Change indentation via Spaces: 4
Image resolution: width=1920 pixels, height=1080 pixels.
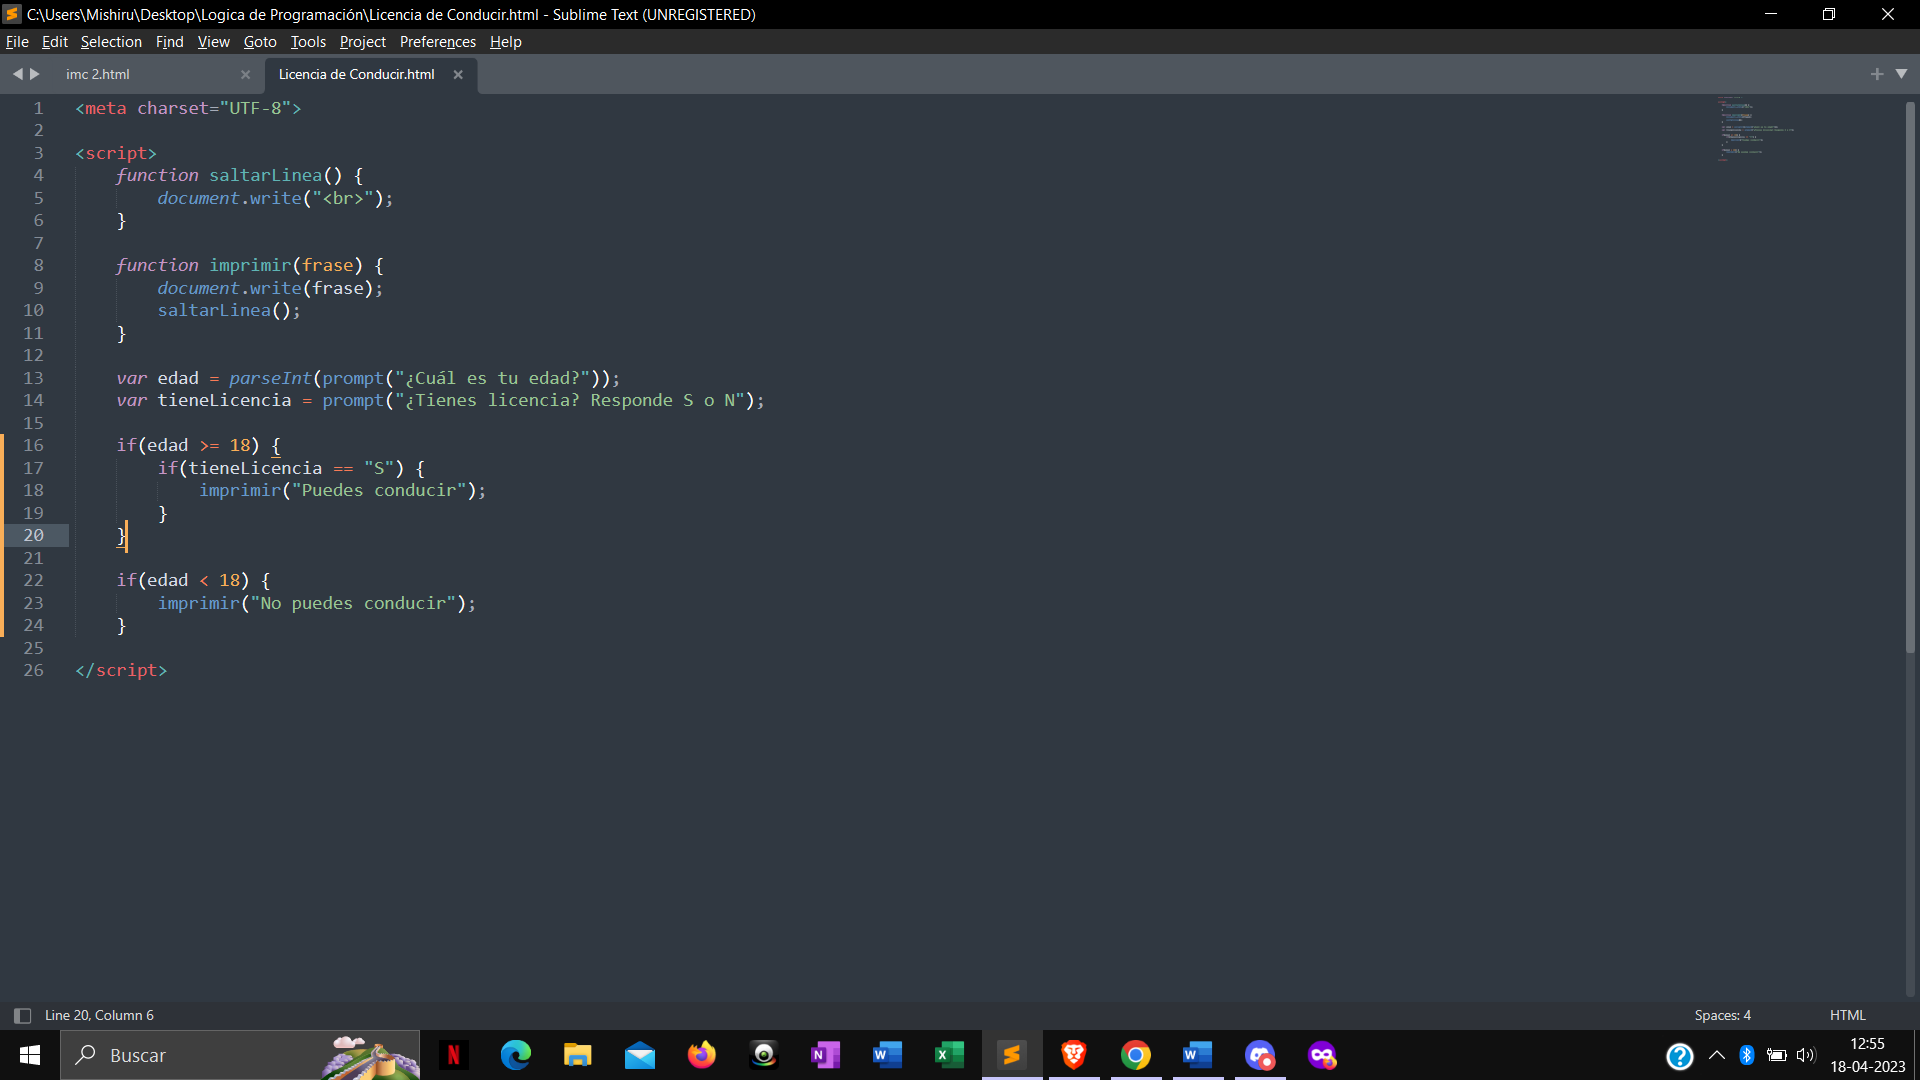1722,1015
